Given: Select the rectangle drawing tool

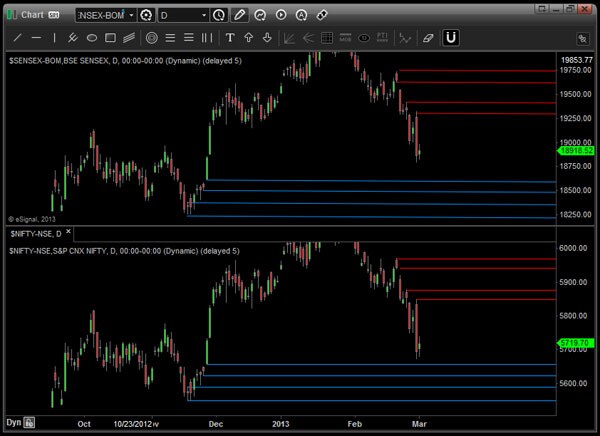Looking at the screenshot, I should coord(111,38).
